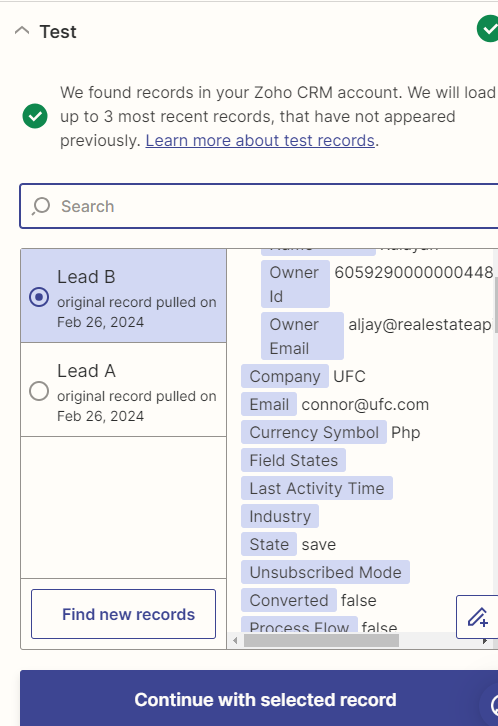Click the Company field tag
498x726 pixels.
(285, 376)
